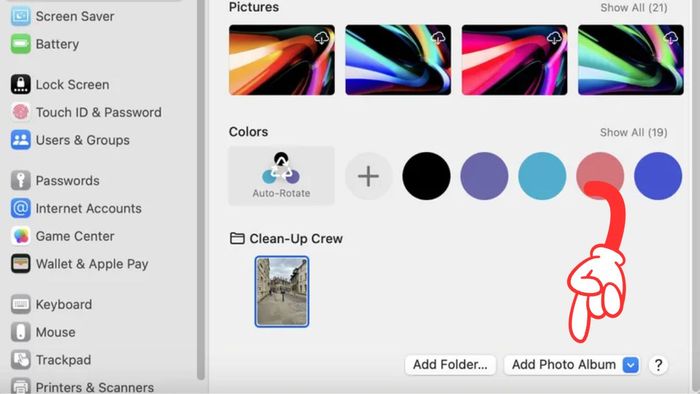Screen dimensions: 700x394
Task: Open the Lock Screen icon in sidebar
Action: 21,84
